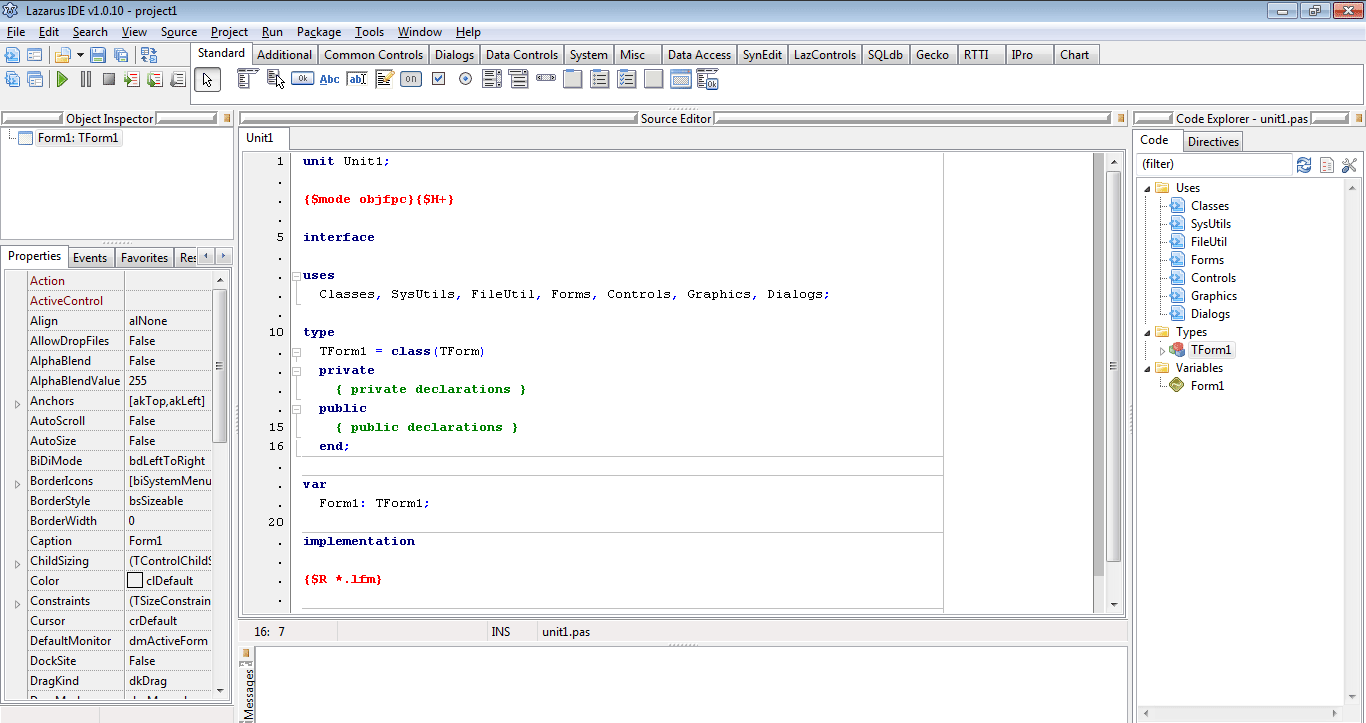Click the View Units icon
The width and height of the screenshot is (1366, 723).
coord(12,79)
